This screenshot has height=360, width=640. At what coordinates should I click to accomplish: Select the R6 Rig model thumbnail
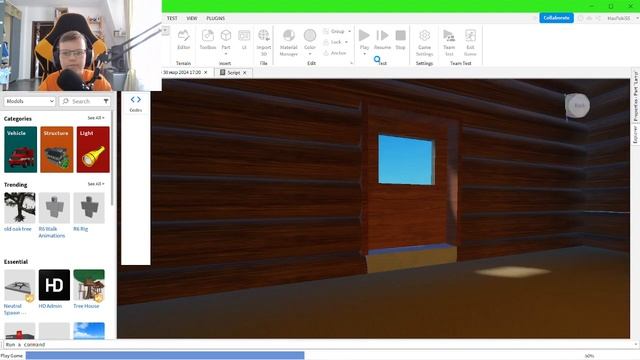click(89, 208)
